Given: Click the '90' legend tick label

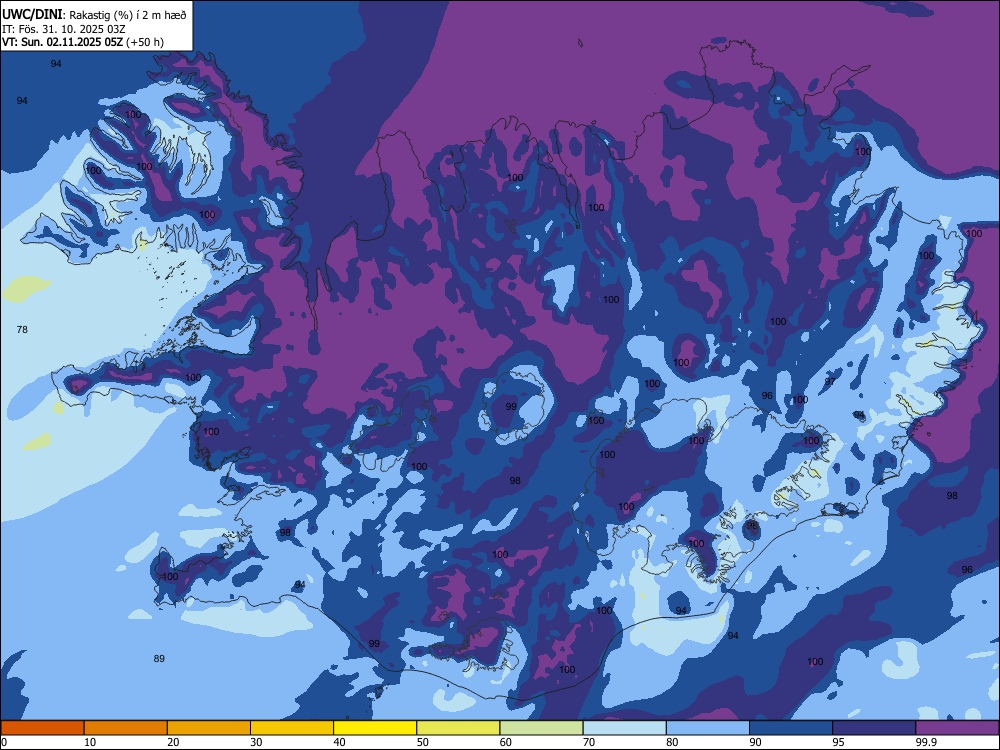Looking at the screenshot, I should pyautogui.click(x=755, y=742).
